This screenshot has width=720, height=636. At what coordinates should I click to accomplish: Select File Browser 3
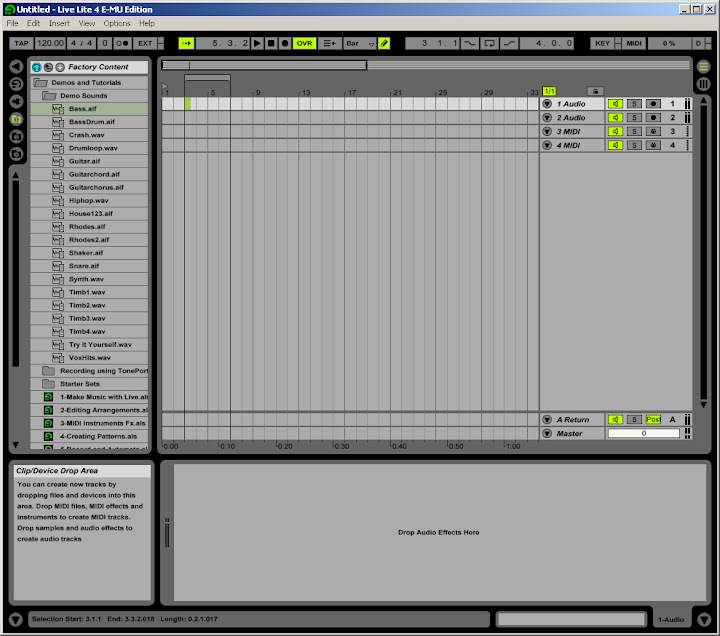(16, 154)
